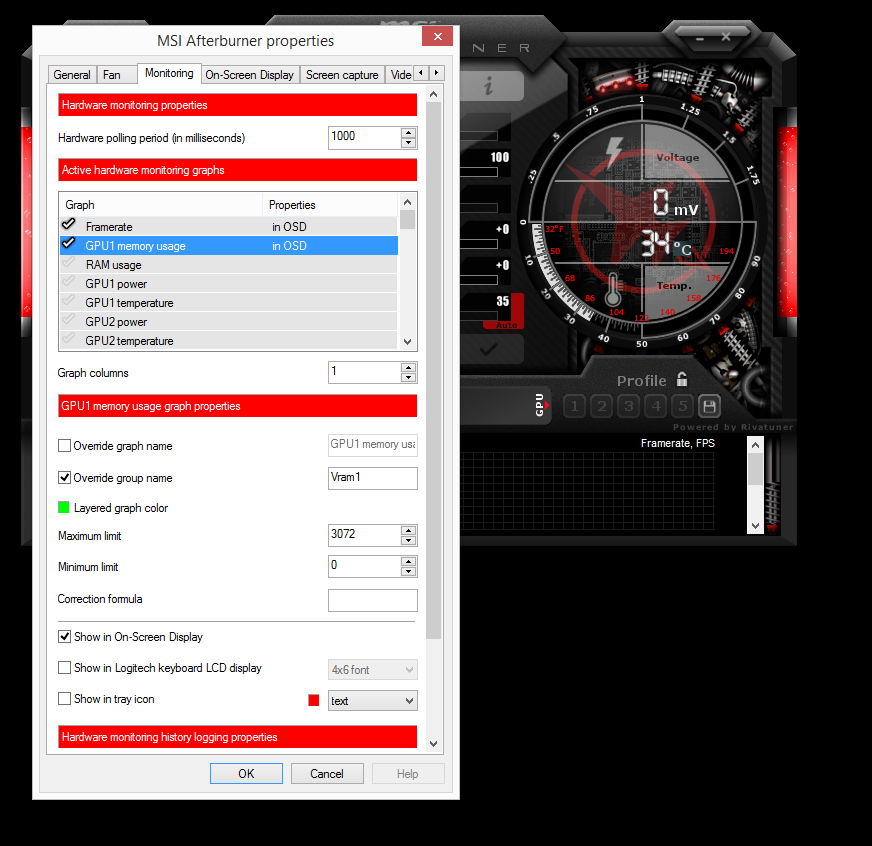Image resolution: width=872 pixels, height=846 pixels.
Task: Click Cancel in properties dialog
Action: [x=327, y=774]
